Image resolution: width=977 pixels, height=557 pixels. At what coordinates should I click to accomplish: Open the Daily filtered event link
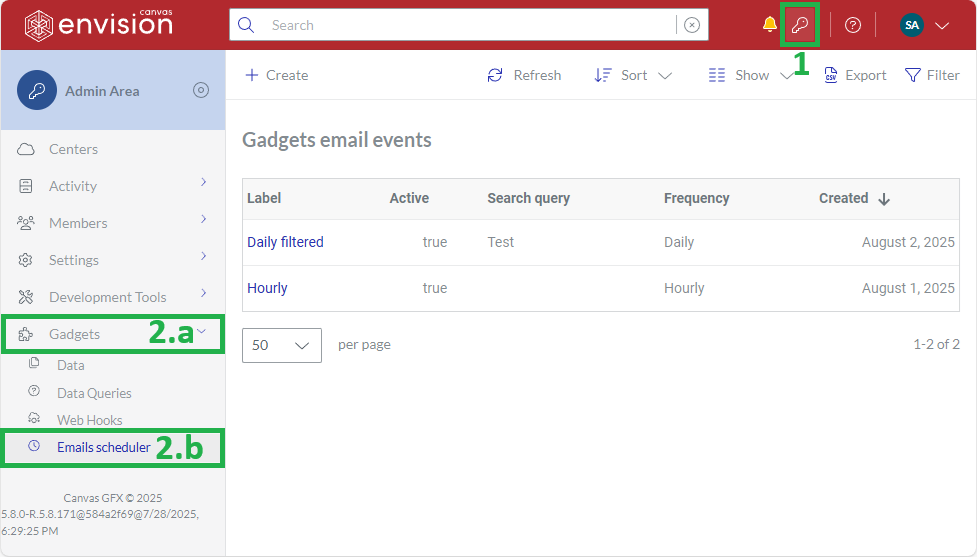click(x=285, y=242)
